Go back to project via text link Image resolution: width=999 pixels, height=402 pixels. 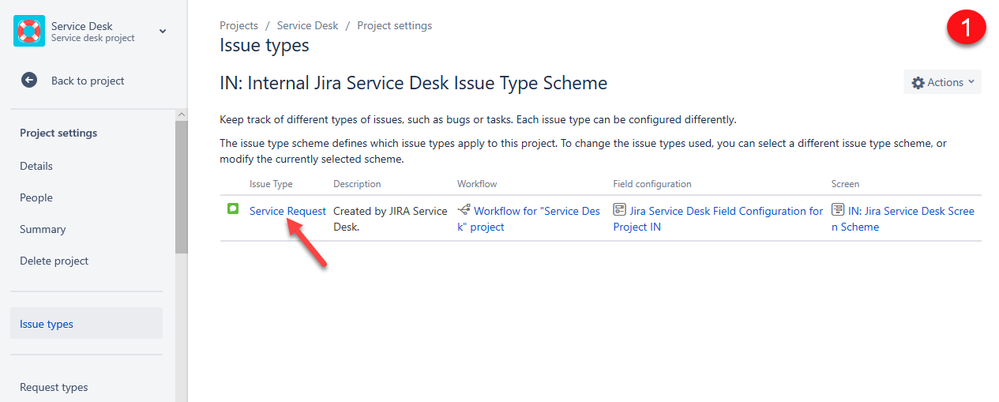(x=88, y=81)
